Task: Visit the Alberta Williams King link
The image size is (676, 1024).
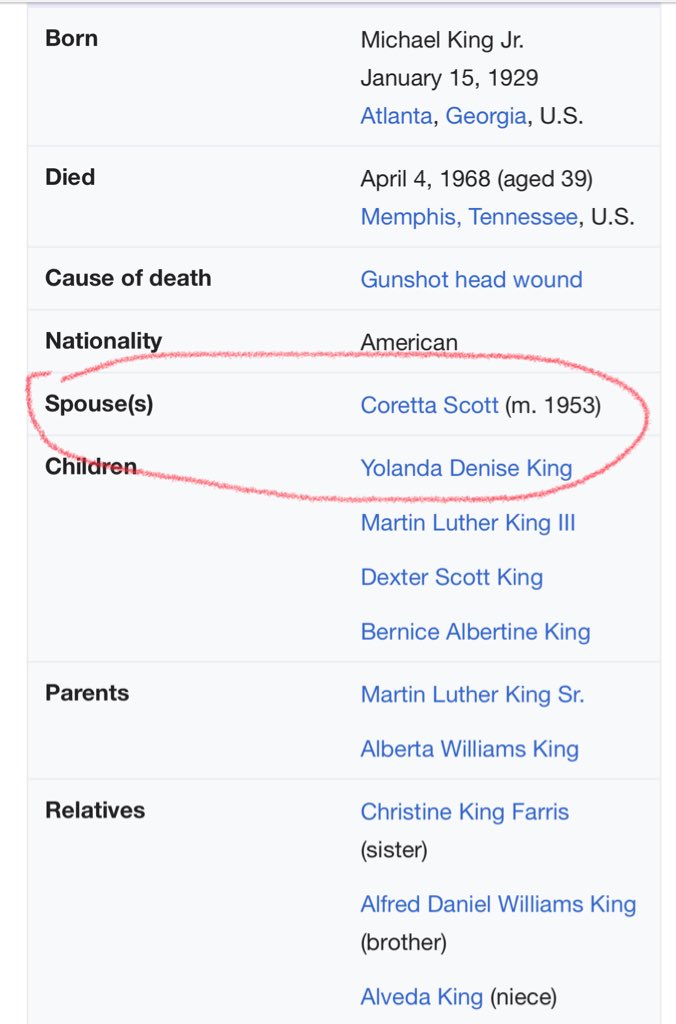Action: click(x=470, y=749)
